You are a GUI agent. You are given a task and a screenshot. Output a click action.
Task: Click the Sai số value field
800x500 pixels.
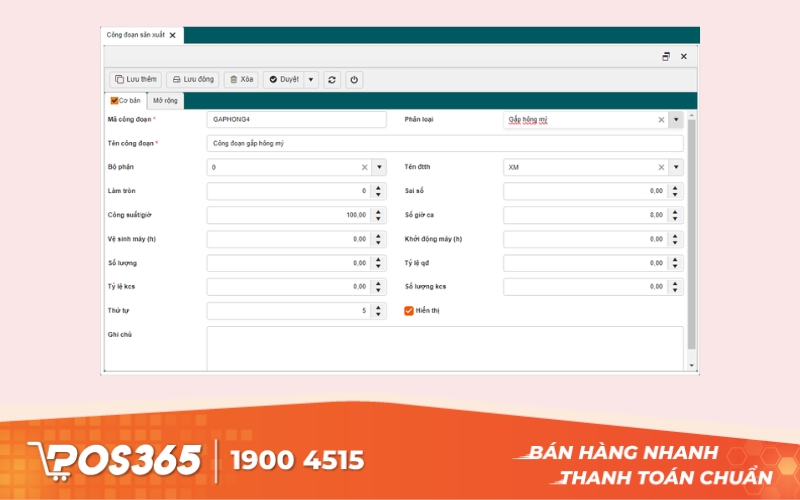(x=586, y=191)
